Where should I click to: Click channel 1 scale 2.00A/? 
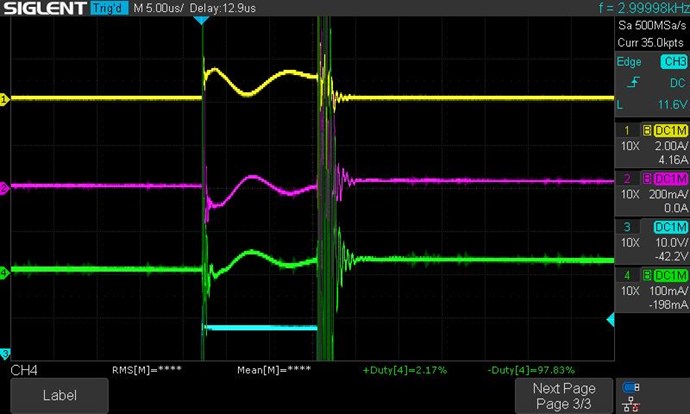671,146
